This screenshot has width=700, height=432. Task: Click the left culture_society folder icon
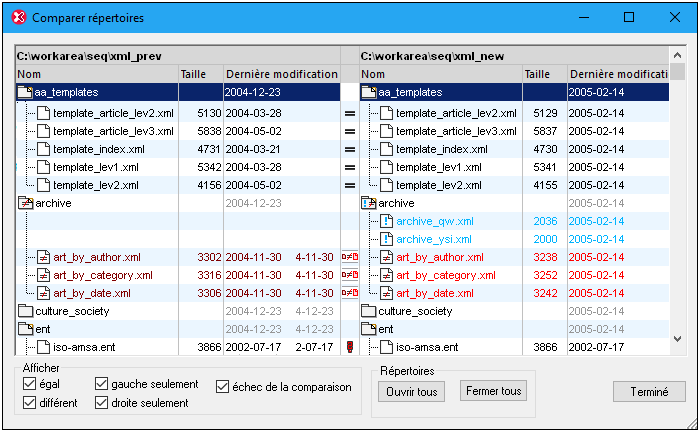point(26,311)
